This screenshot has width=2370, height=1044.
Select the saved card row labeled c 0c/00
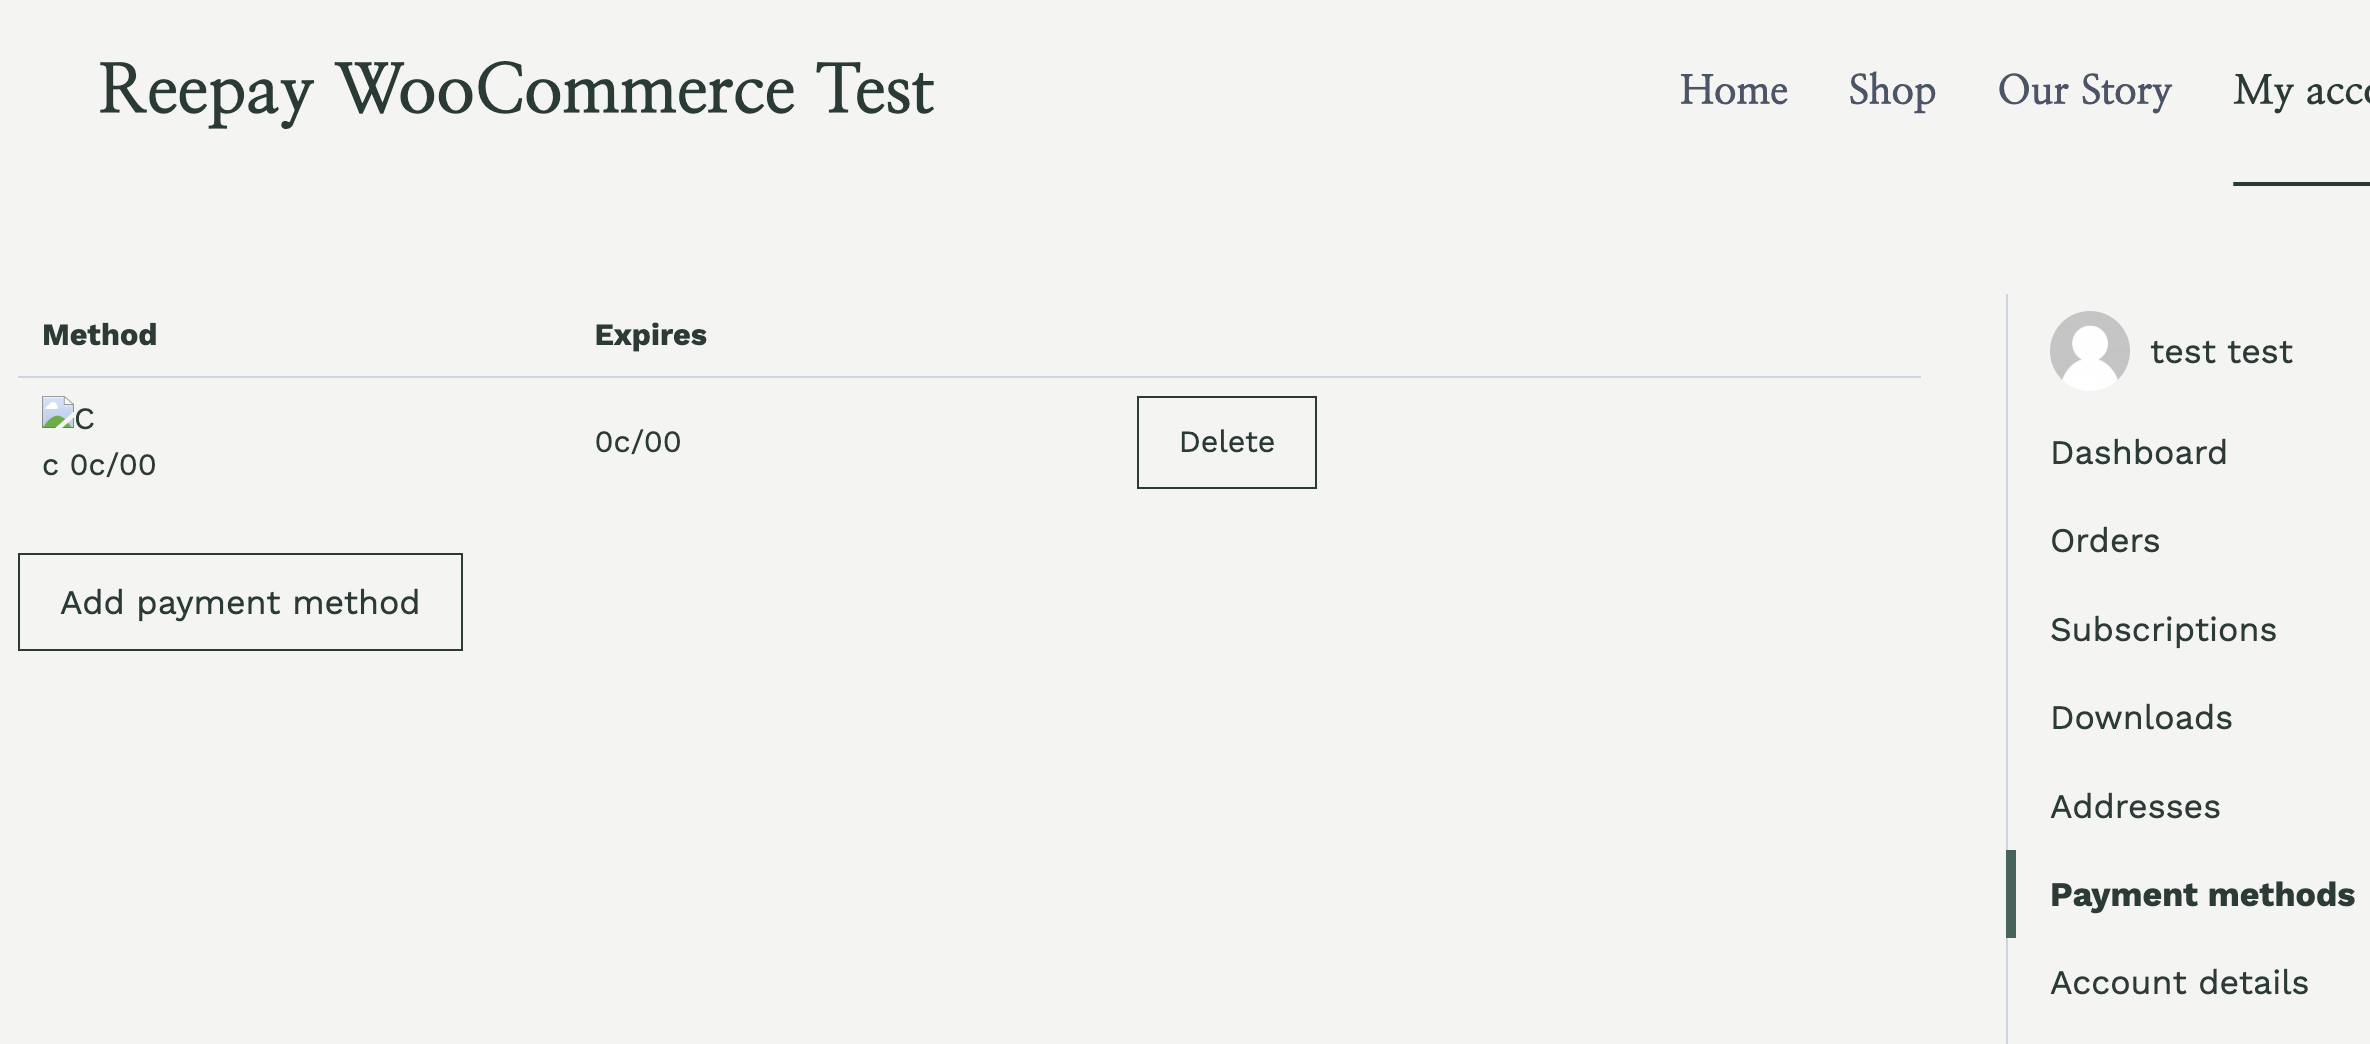point(99,463)
